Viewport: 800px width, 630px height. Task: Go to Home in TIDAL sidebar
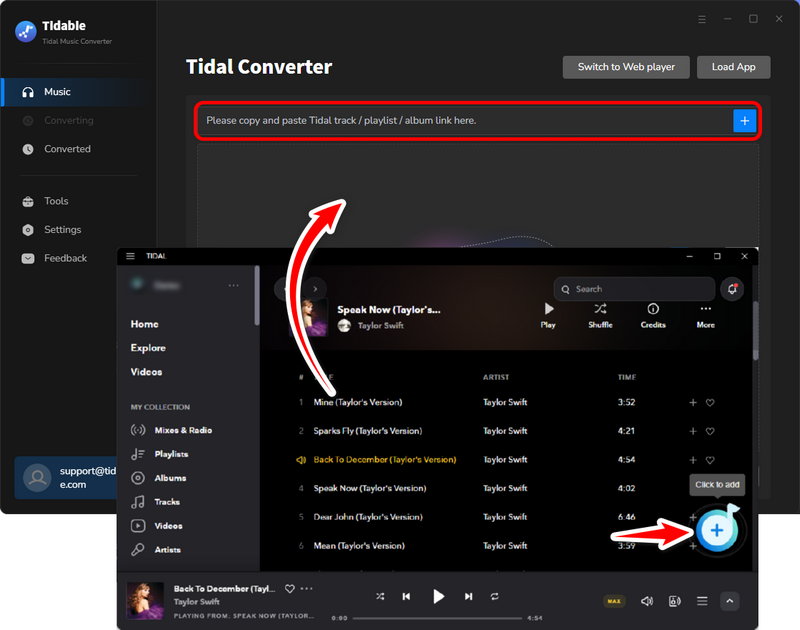pos(144,324)
